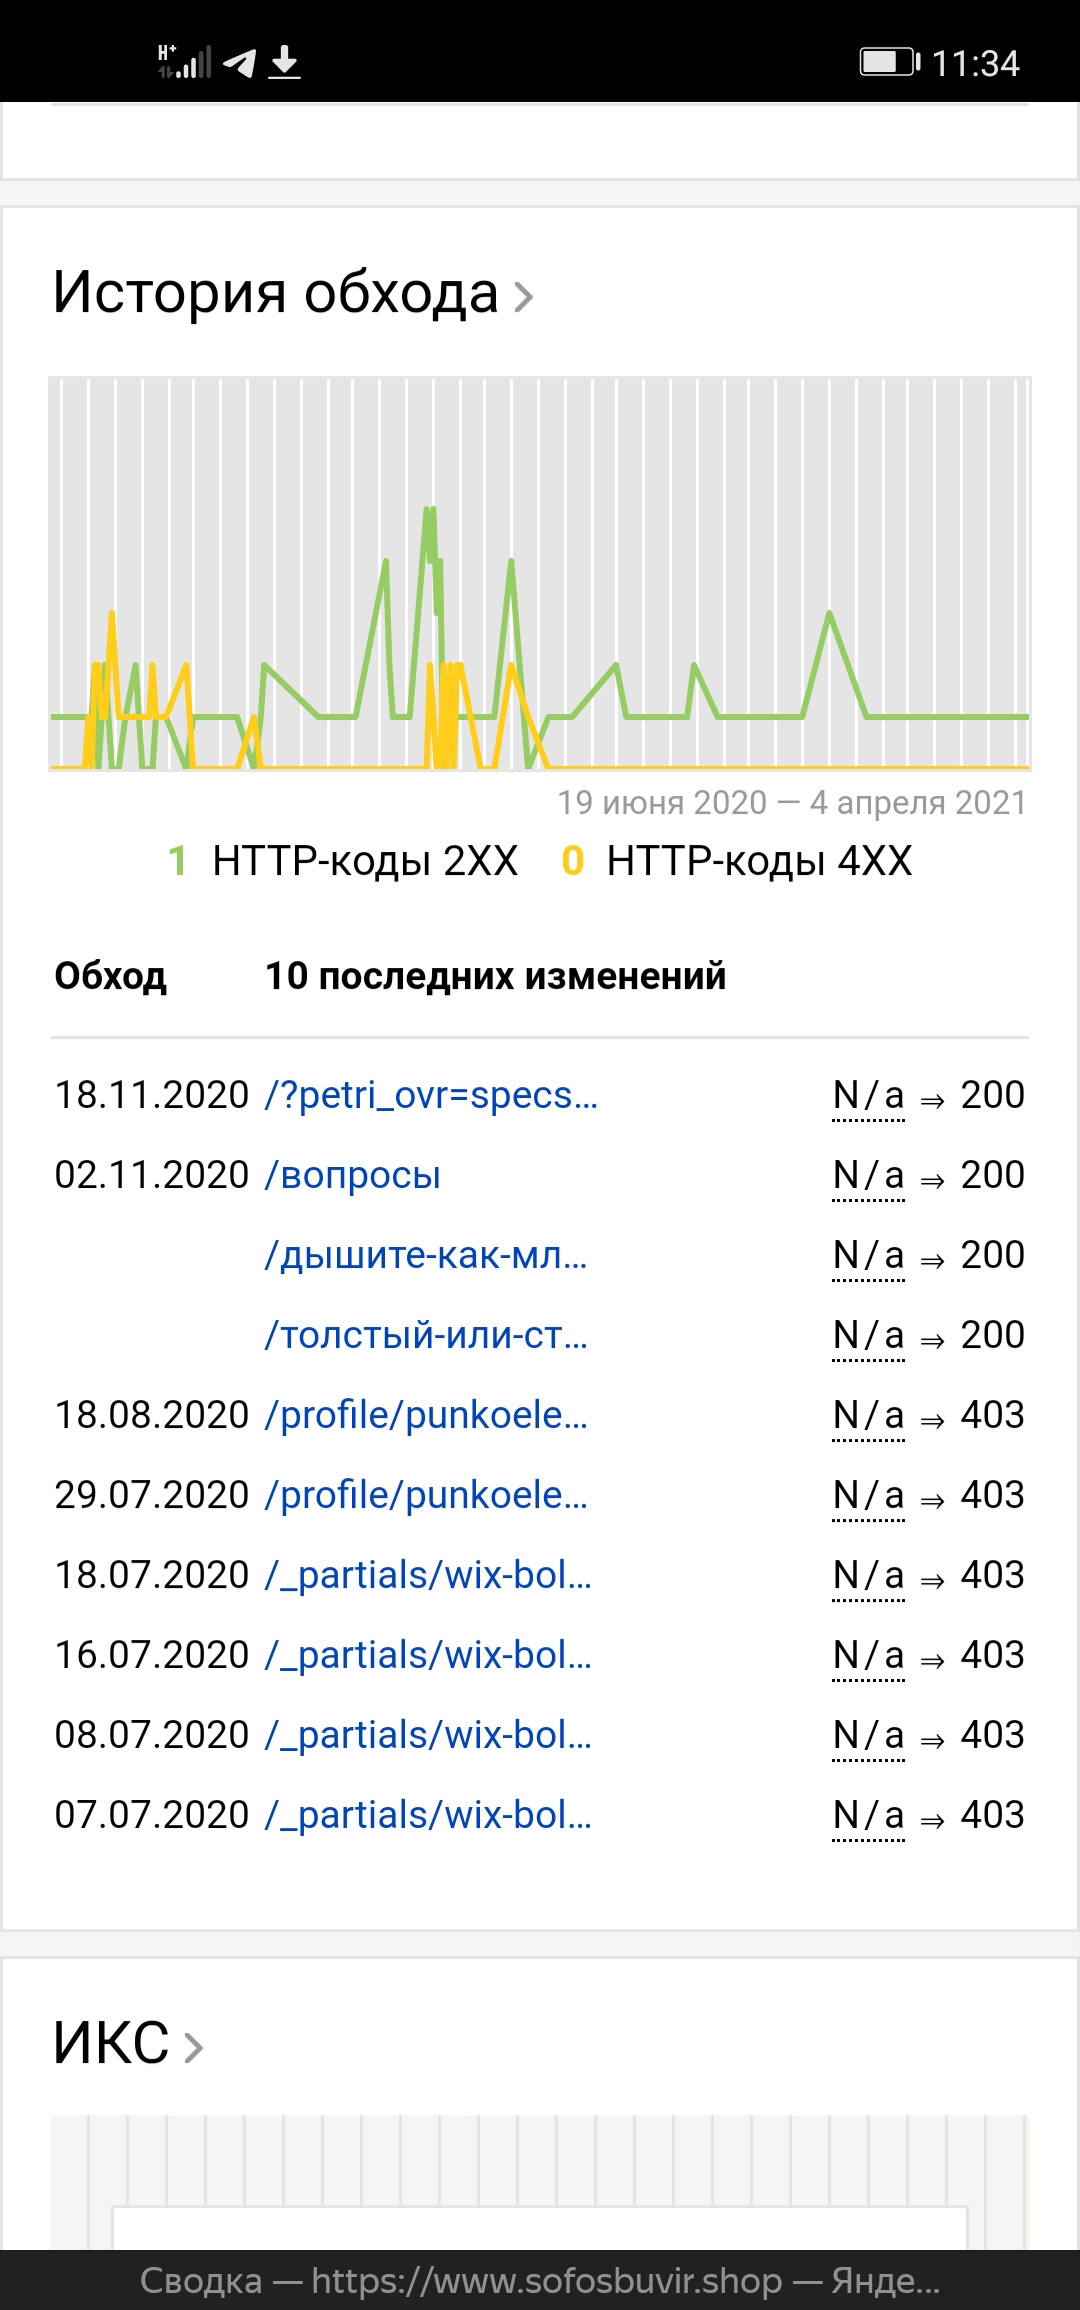
Task: Tap N/a status for the 18.11.2020 entry
Action: (868, 1096)
